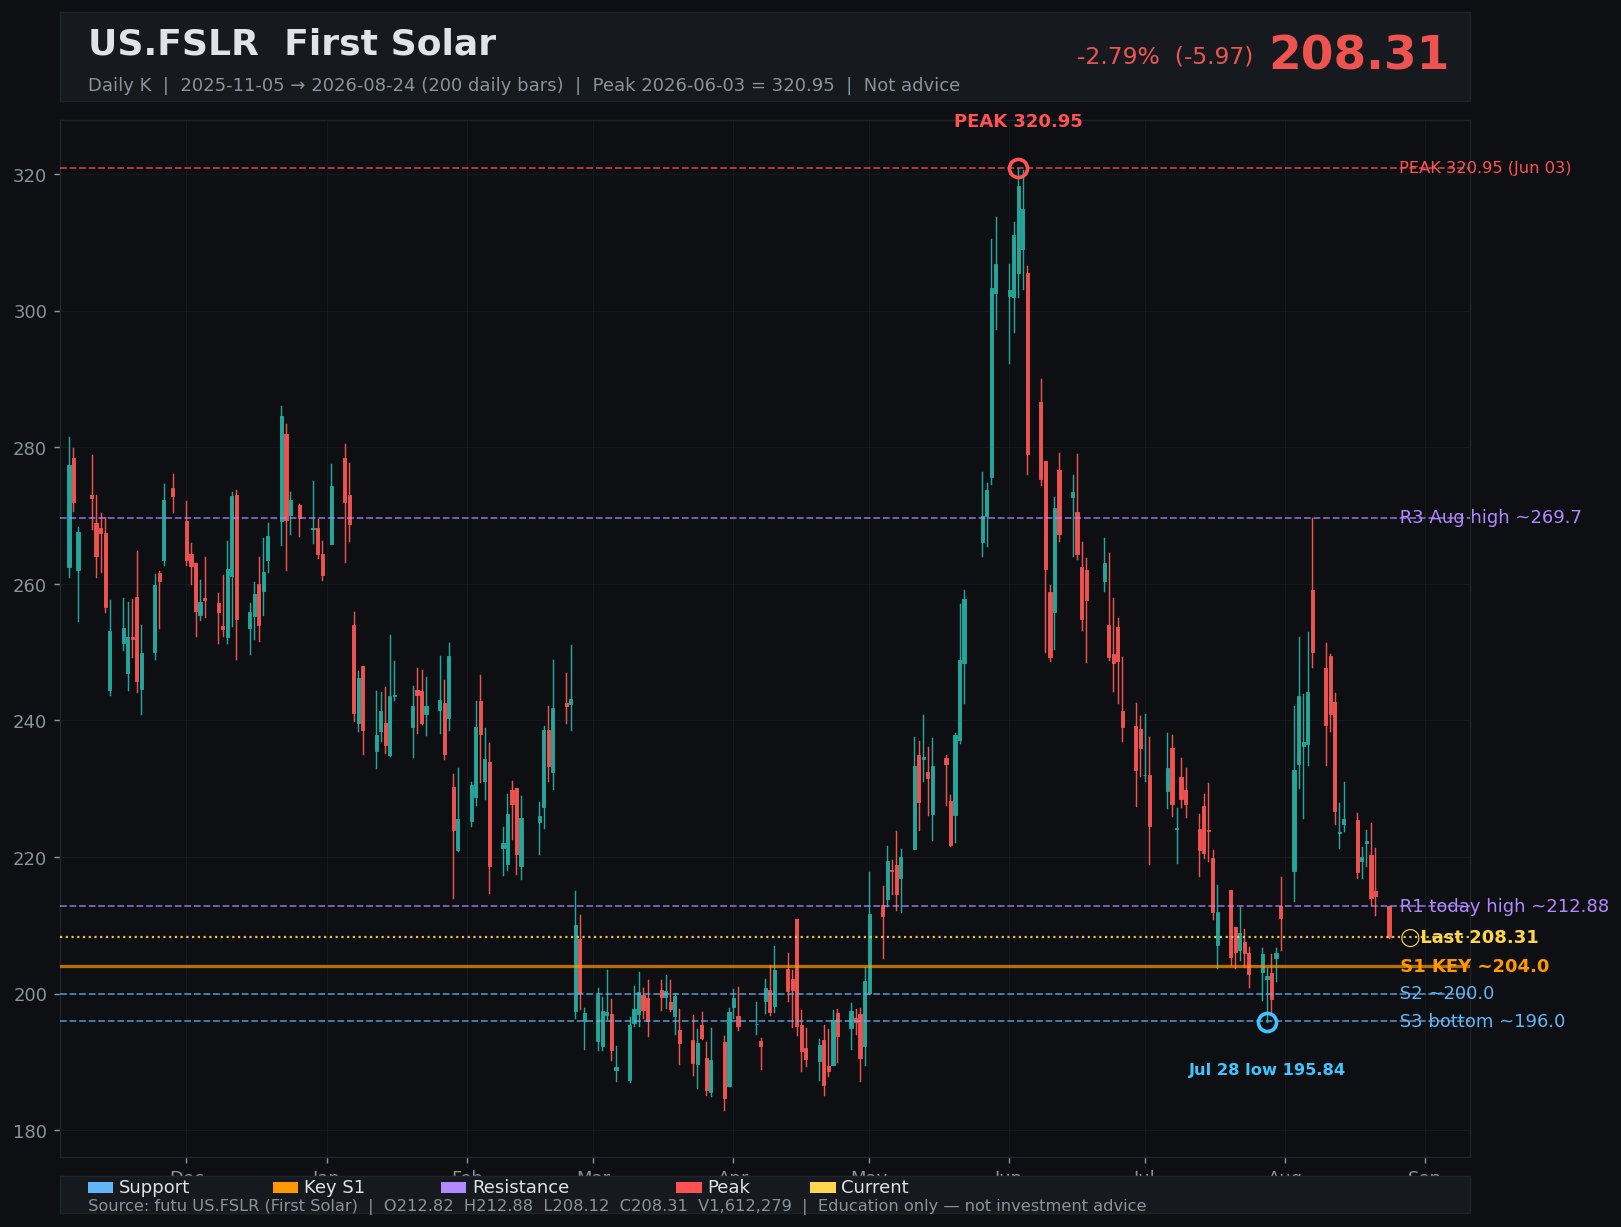Click the orange Key S1 legend swatch
Image resolution: width=1621 pixels, height=1227 pixels.
pos(286,1188)
